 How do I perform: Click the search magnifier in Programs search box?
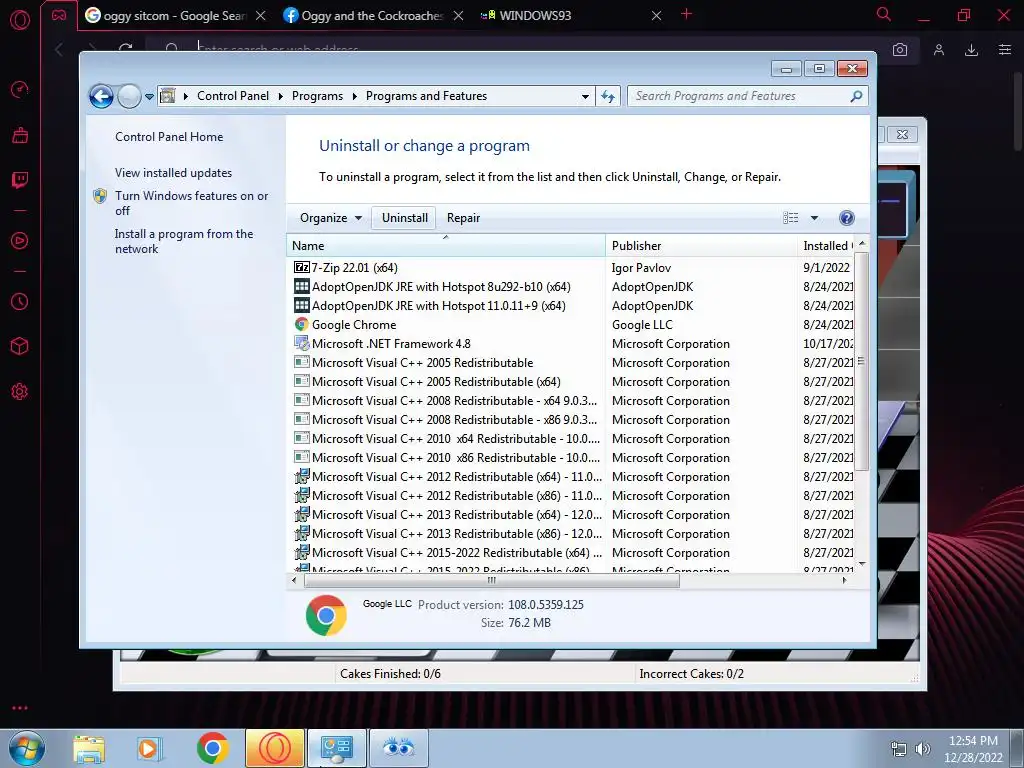(x=856, y=96)
